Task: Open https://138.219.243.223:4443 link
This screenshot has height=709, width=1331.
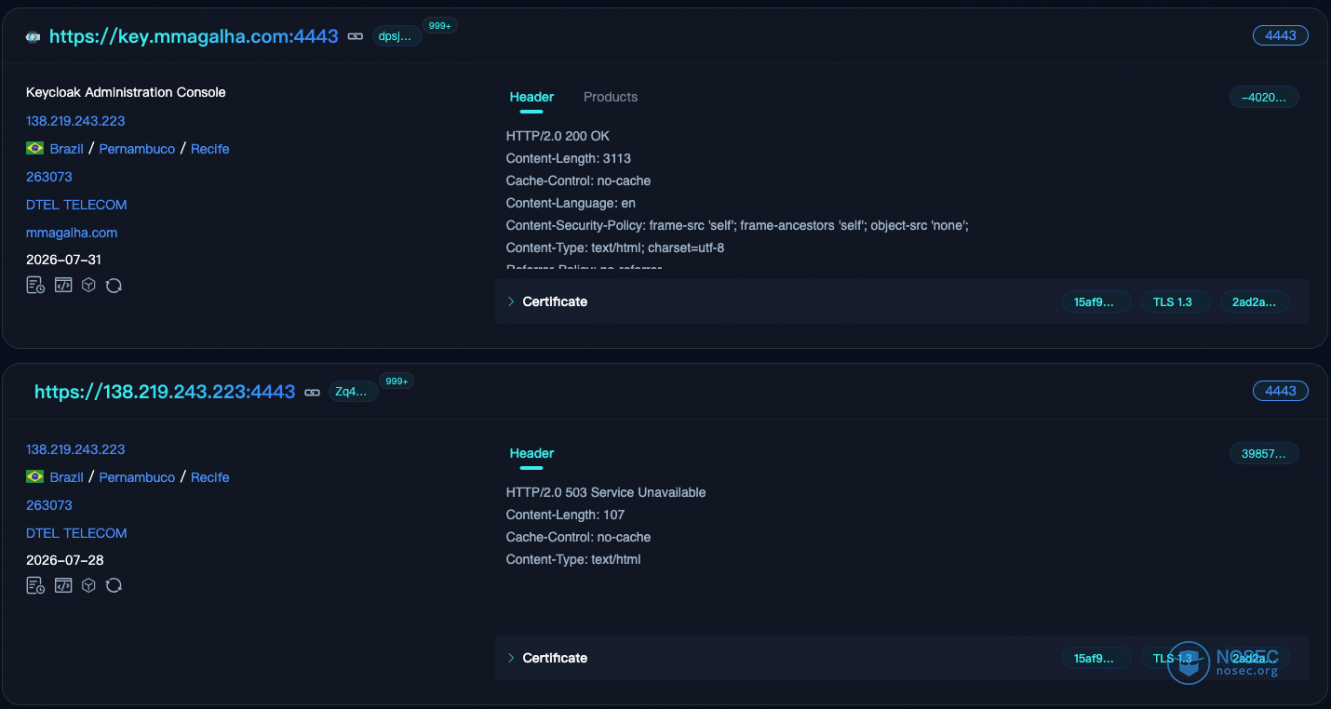Action: click(x=165, y=392)
